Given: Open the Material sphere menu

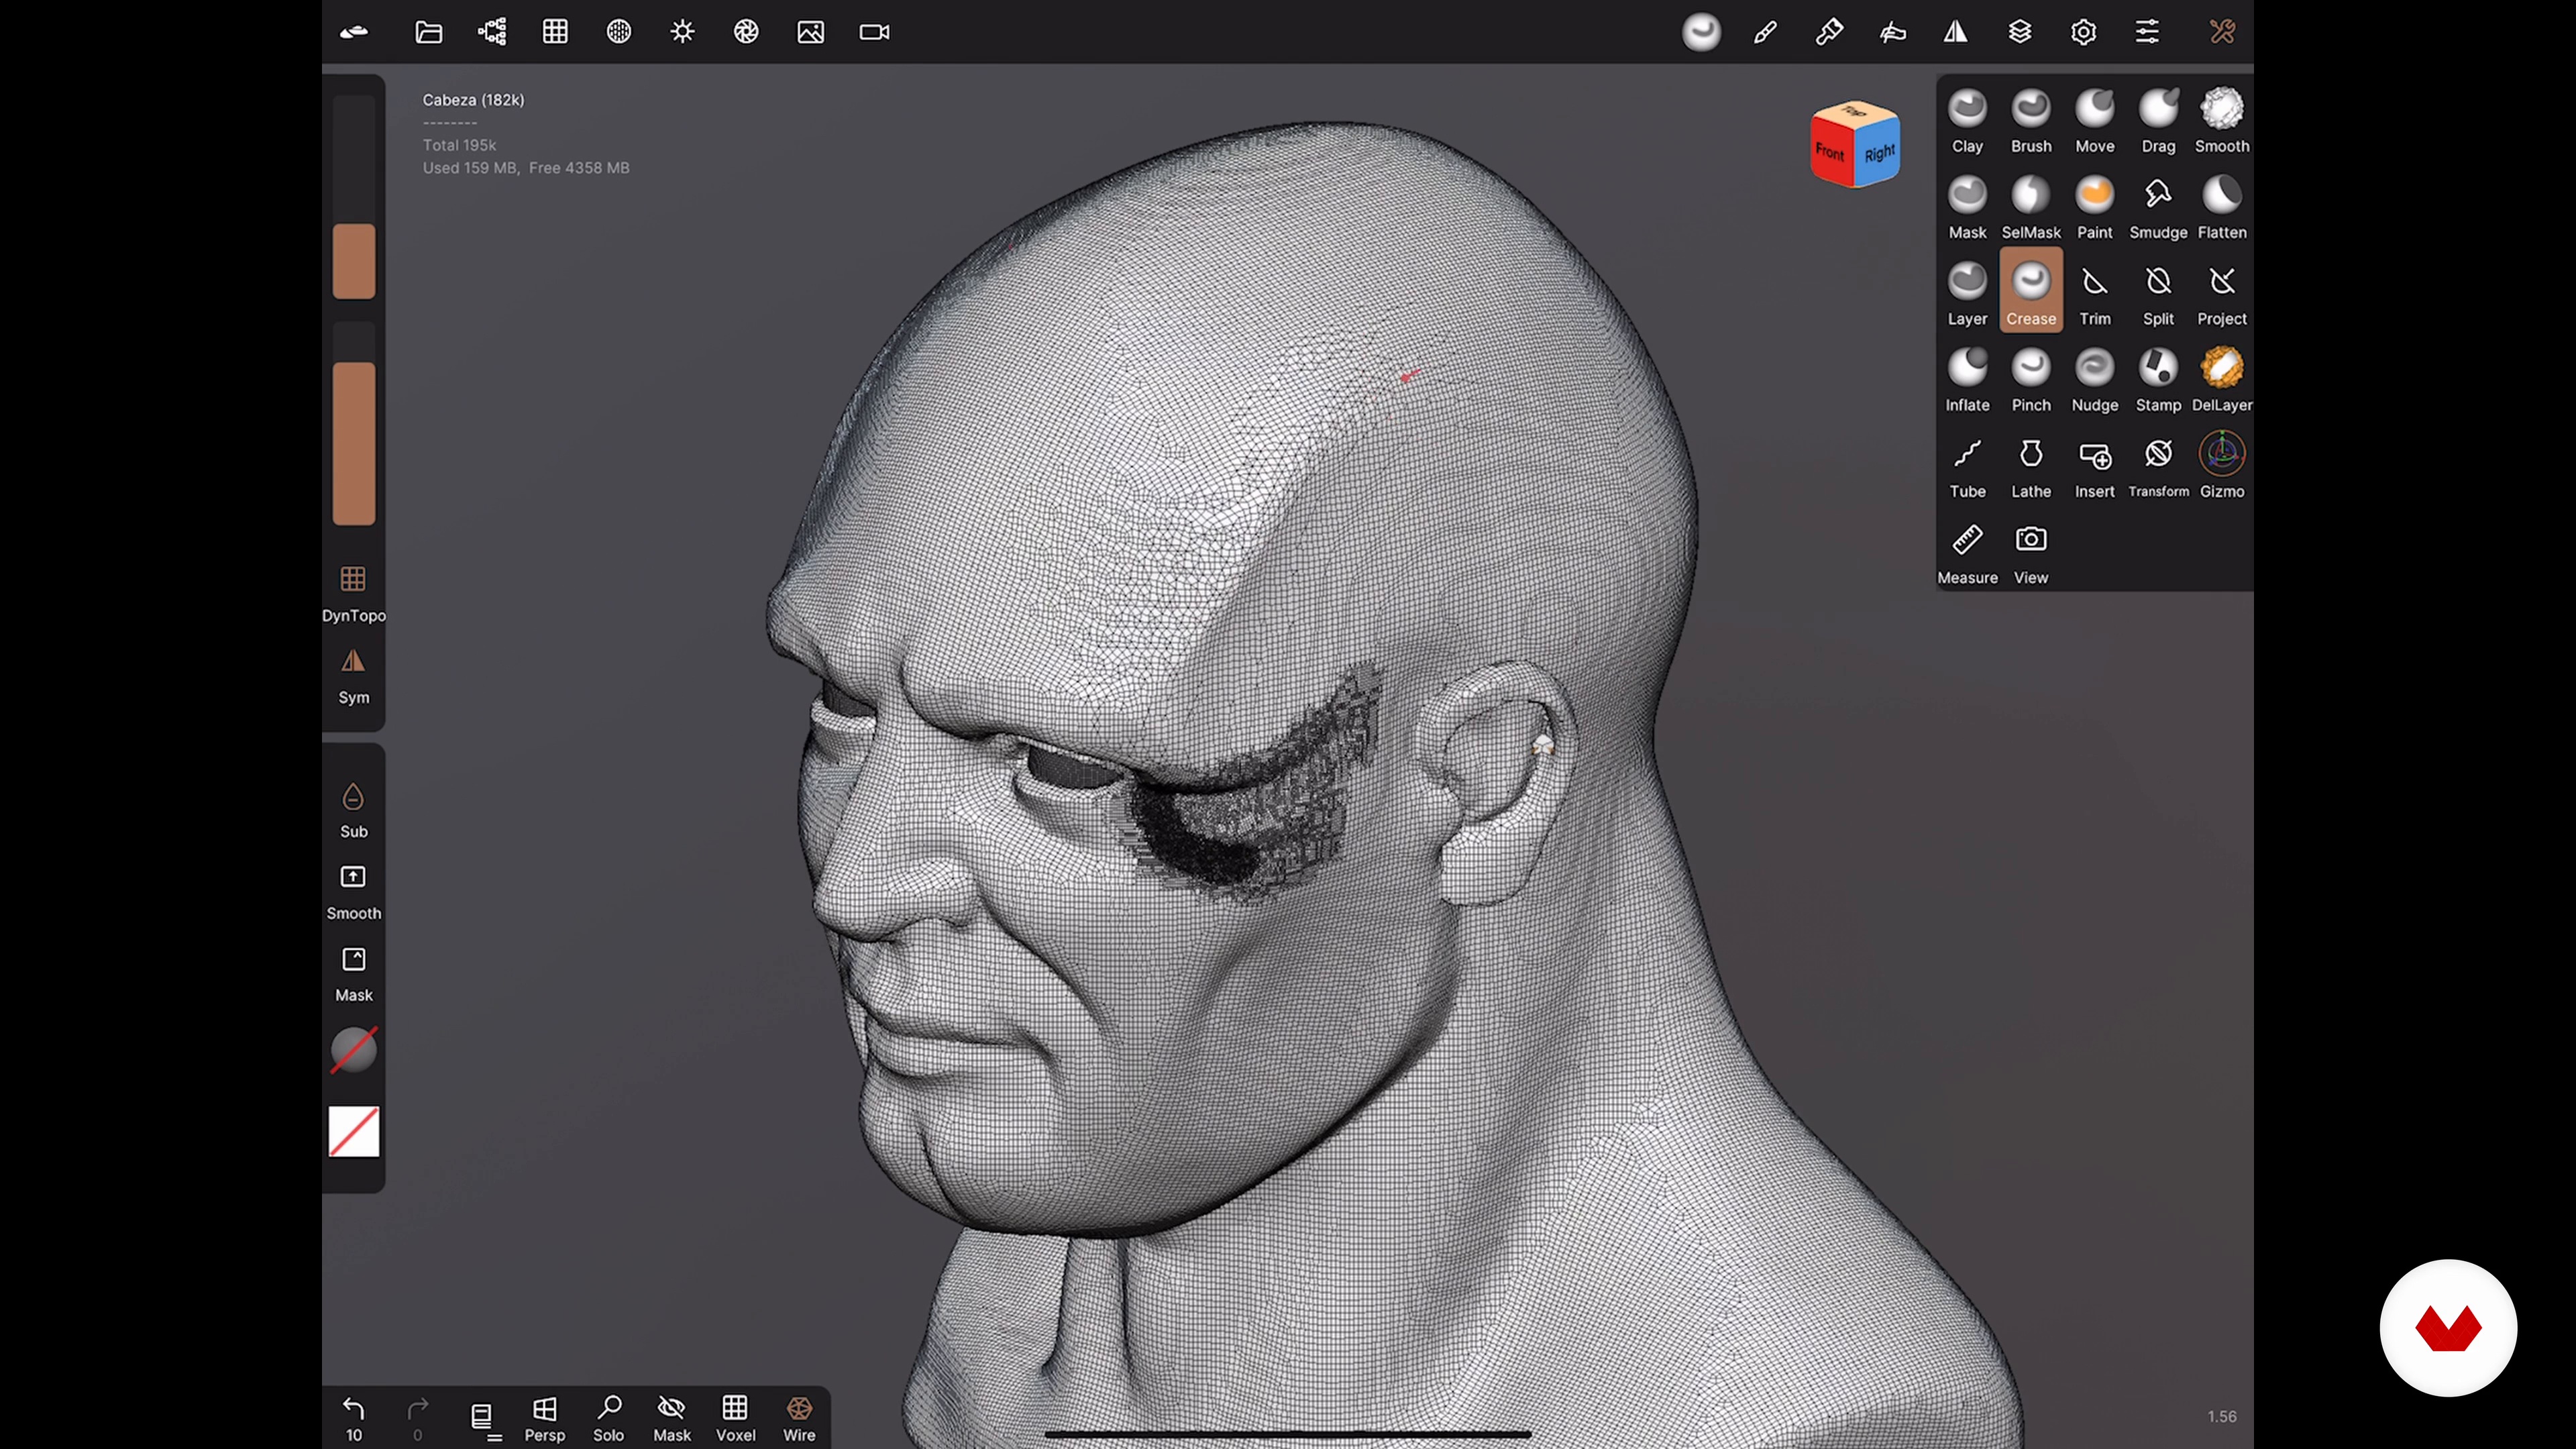Looking at the screenshot, I should tap(619, 32).
